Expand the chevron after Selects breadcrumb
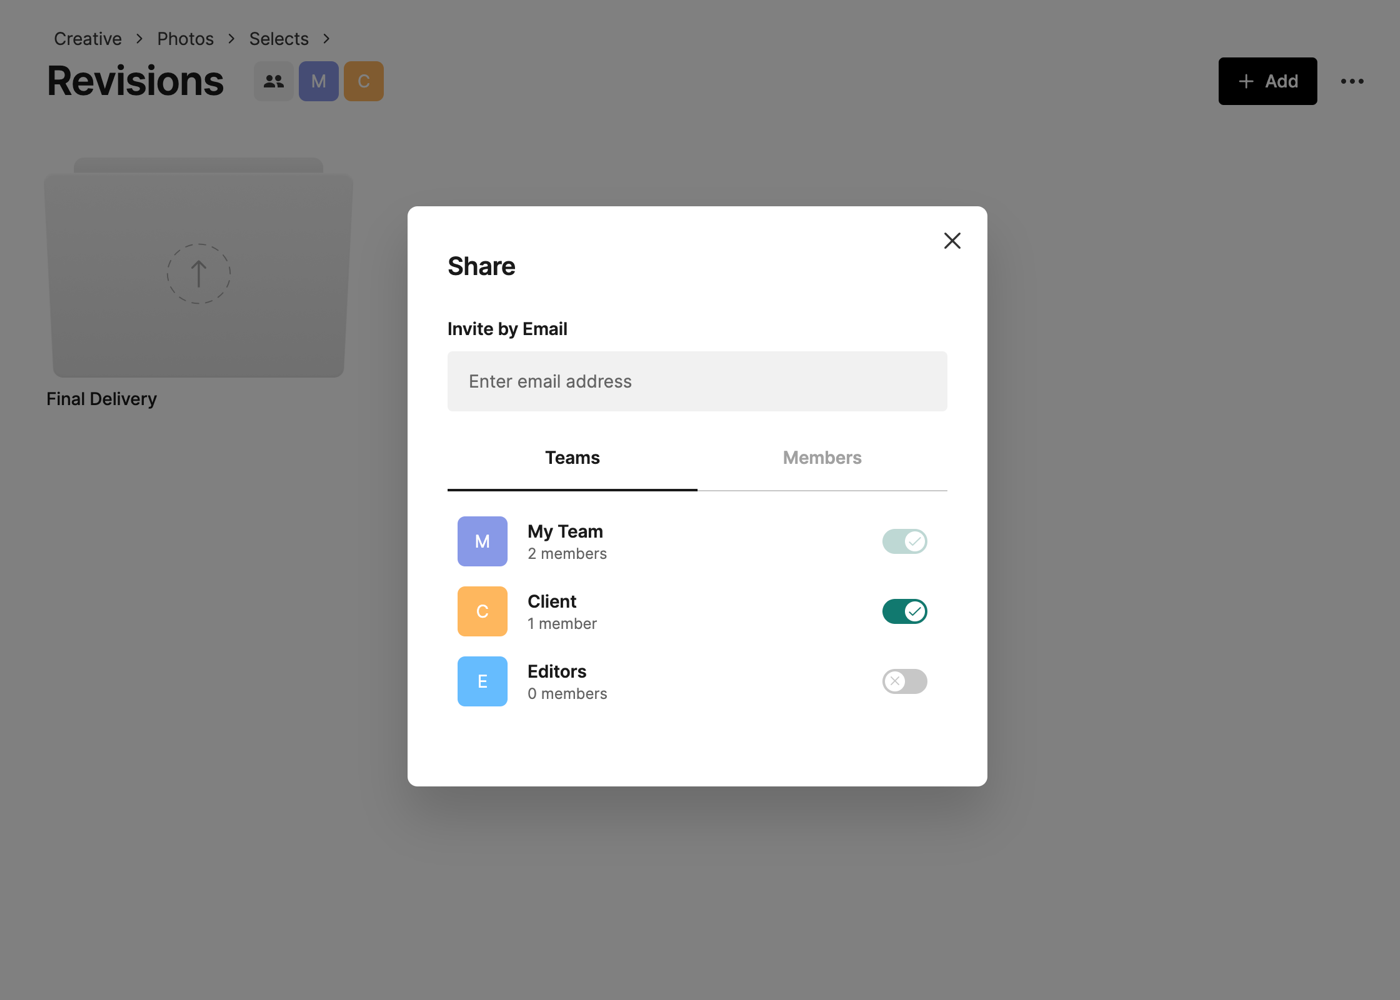 pyautogui.click(x=326, y=39)
